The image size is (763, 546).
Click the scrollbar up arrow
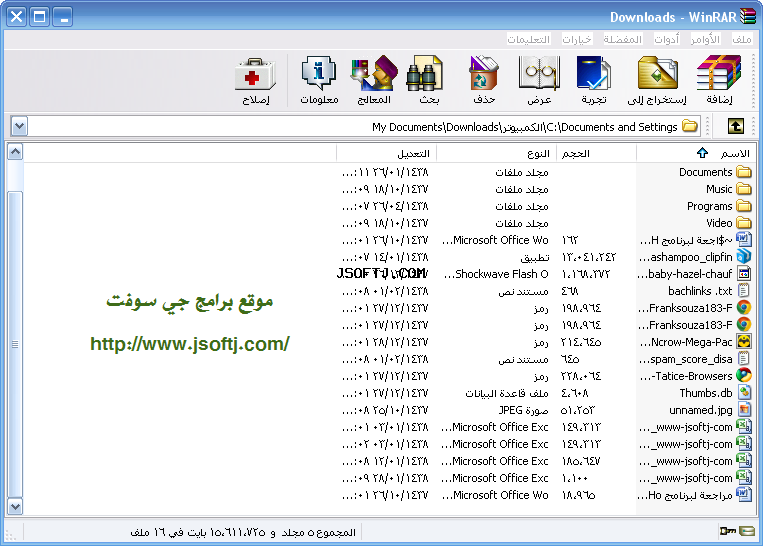click(x=15, y=152)
